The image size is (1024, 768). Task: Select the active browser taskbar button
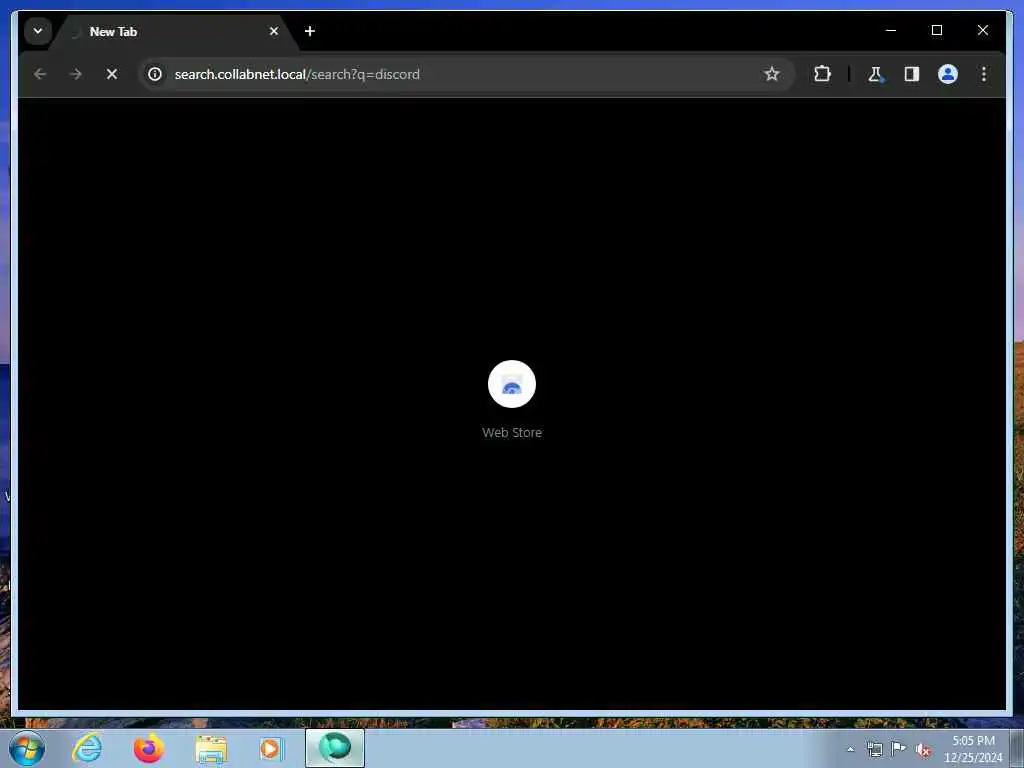click(x=335, y=748)
